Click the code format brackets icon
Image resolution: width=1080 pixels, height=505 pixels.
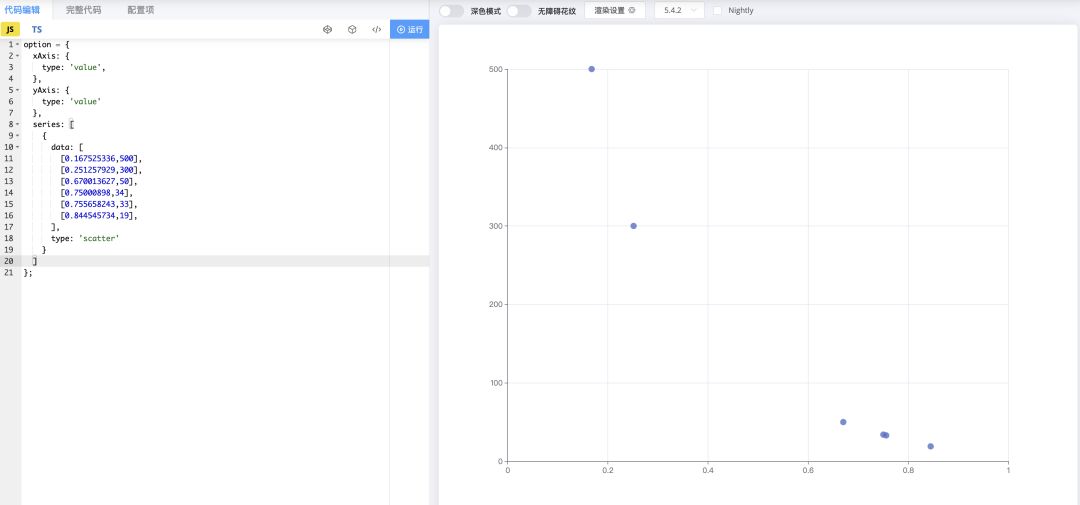tap(376, 30)
